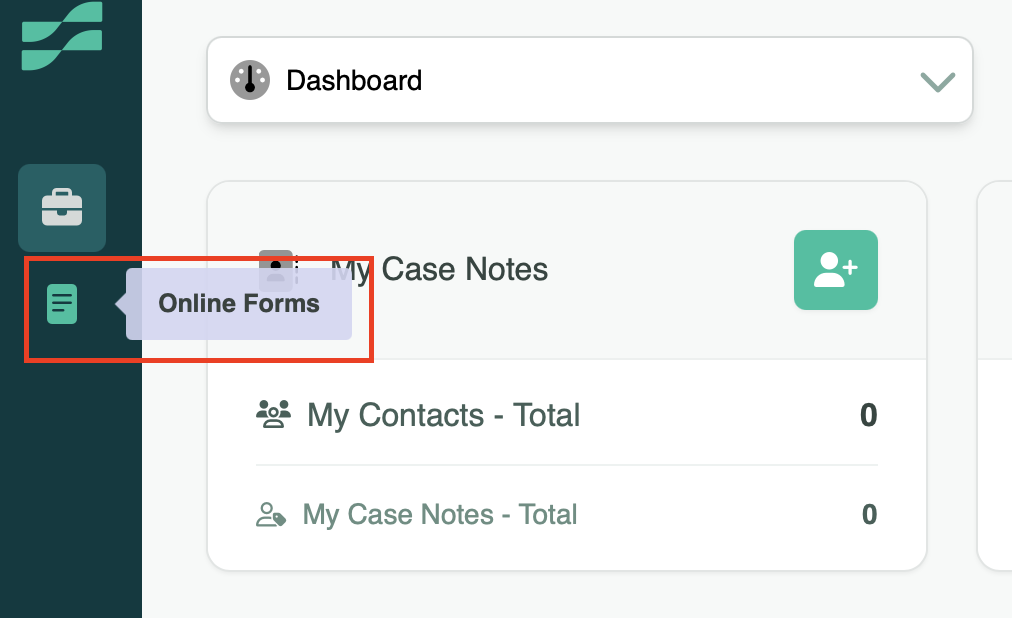Click the tagged person icon beside My Case Notes - Total

click(272, 515)
